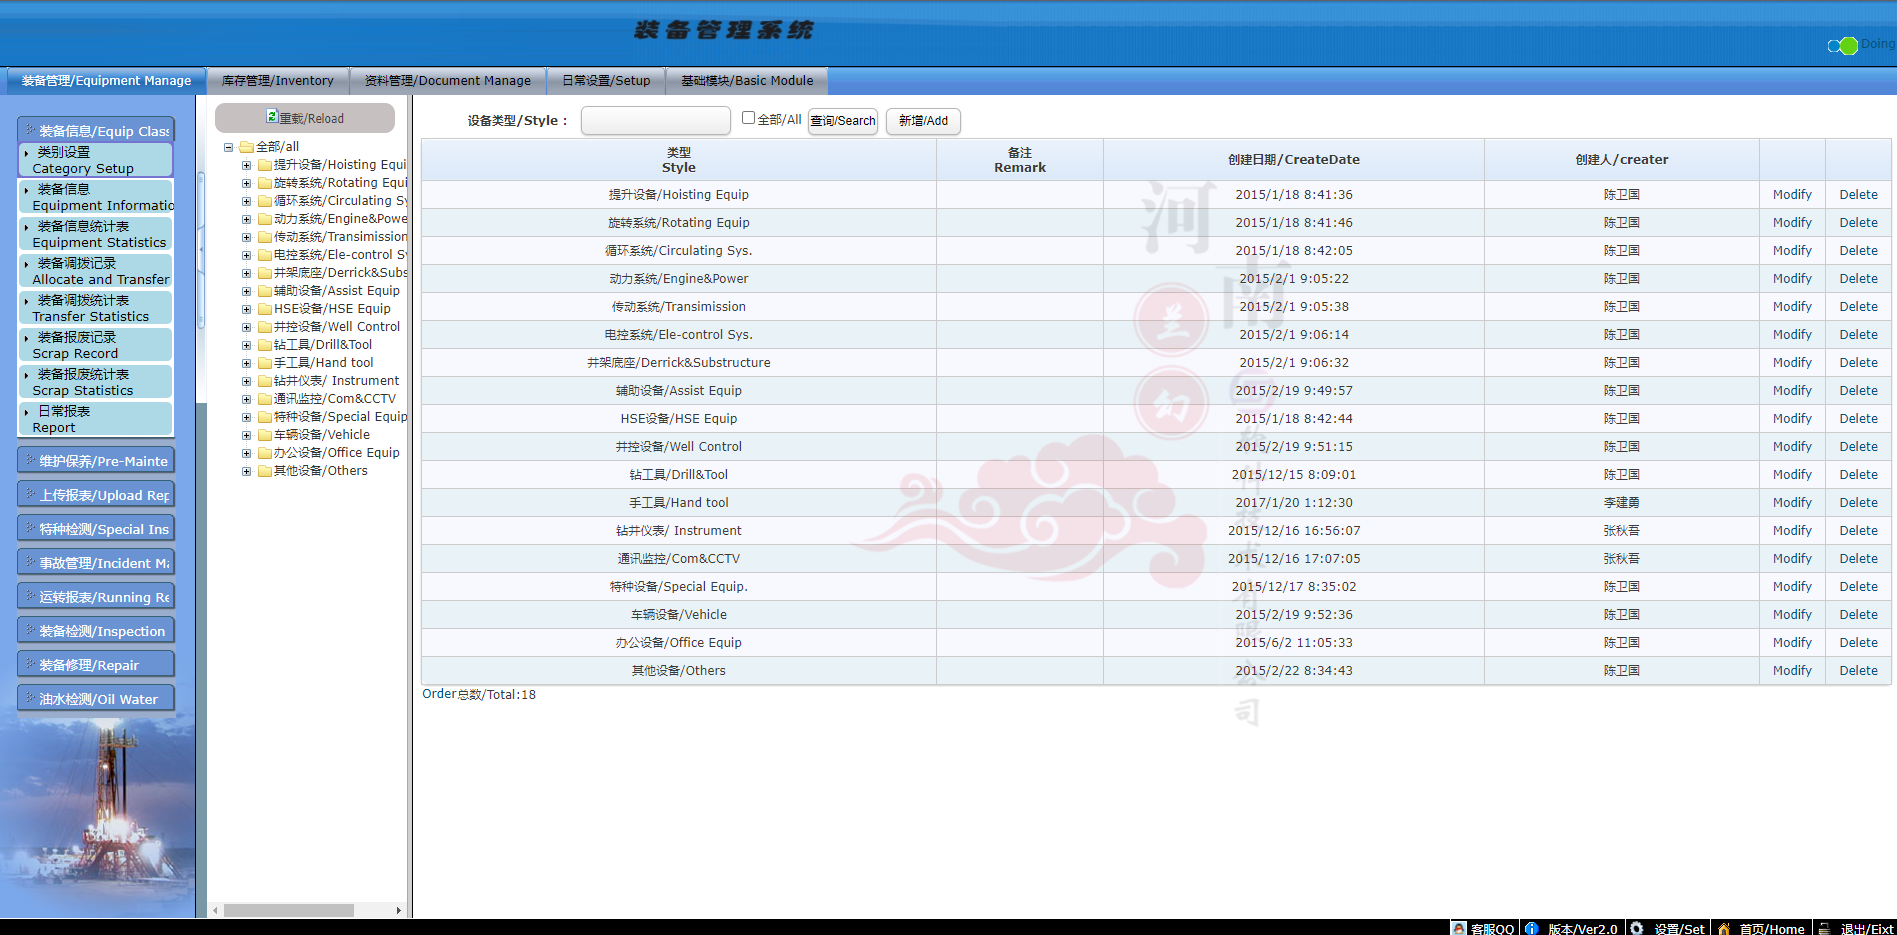
Task: Click Delete for the Hand tool row
Action: pyautogui.click(x=1858, y=503)
